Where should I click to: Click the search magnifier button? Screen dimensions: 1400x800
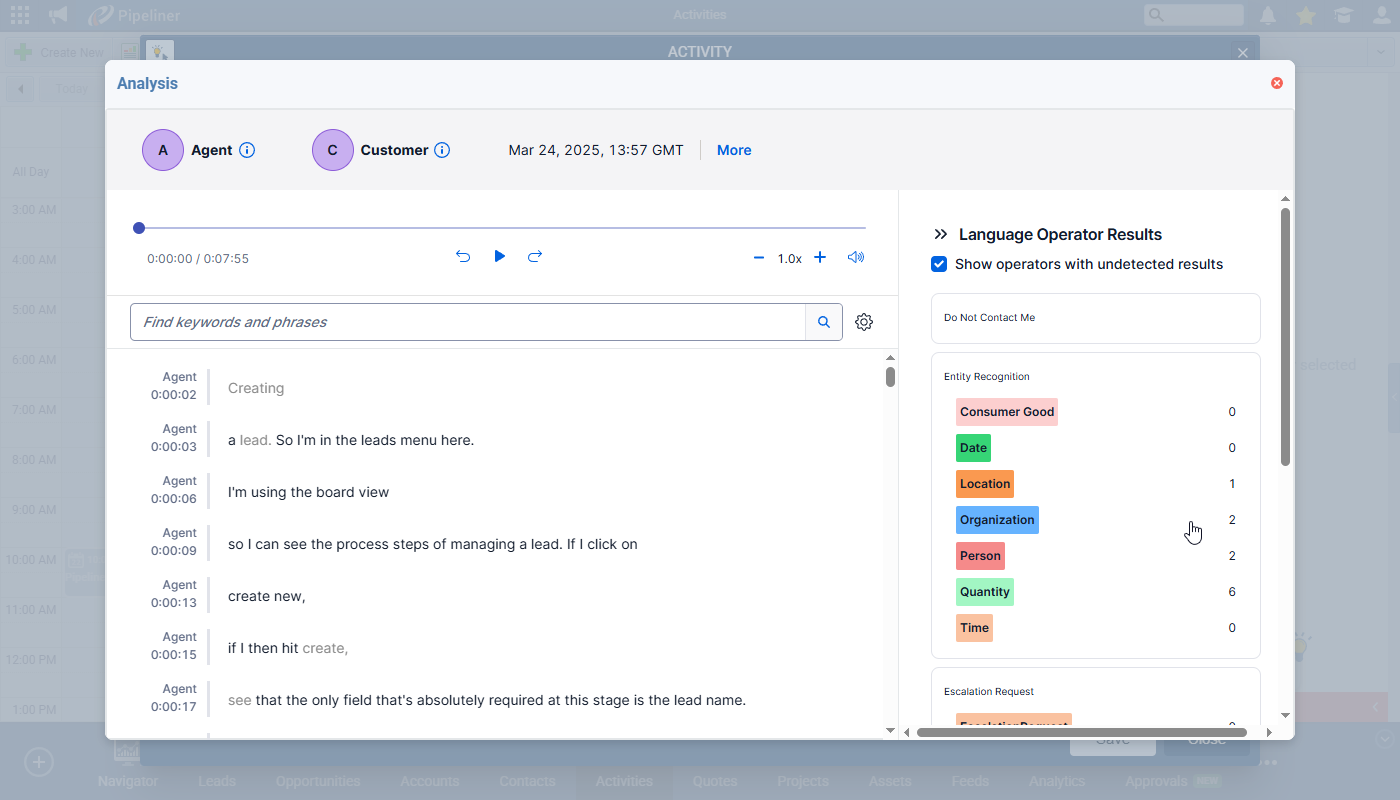[x=824, y=322]
